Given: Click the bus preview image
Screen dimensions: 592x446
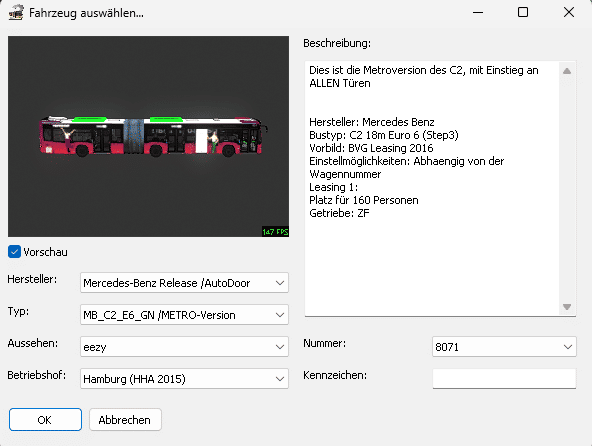Looking at the screenshot, I should click(x=148, y=136).
